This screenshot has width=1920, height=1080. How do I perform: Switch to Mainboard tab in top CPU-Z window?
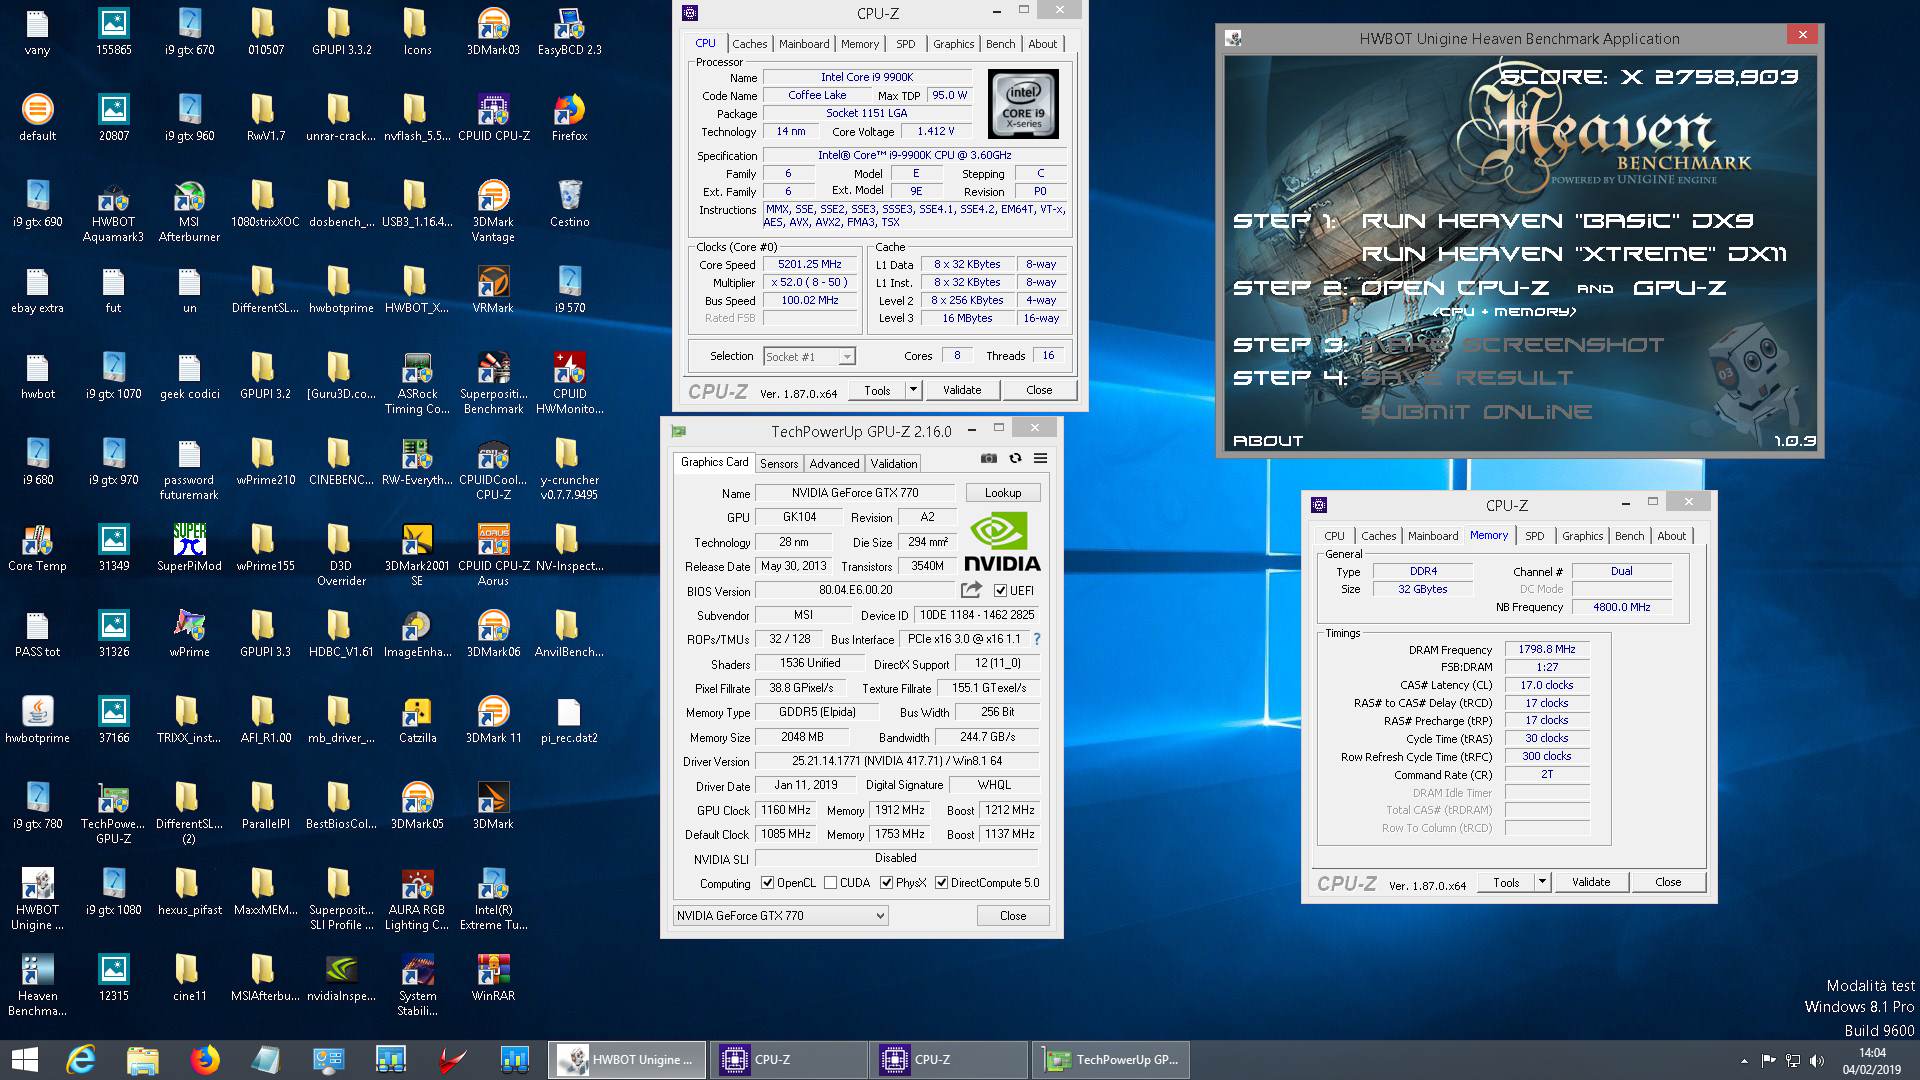click(804, 44)
